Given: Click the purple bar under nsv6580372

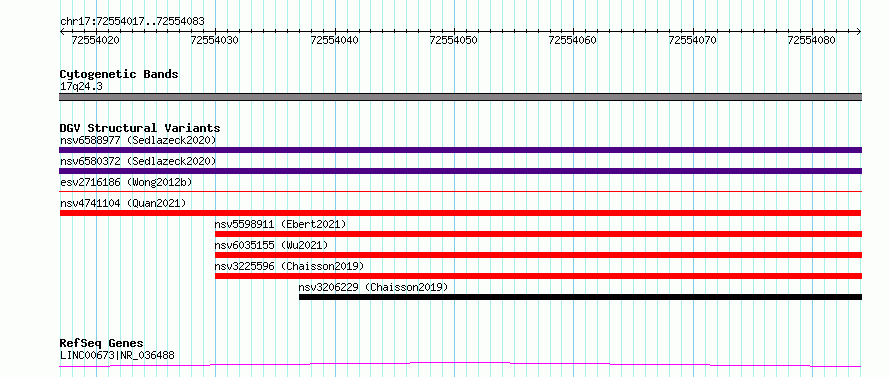Looking at the screenshot, I should coord(460,171).
